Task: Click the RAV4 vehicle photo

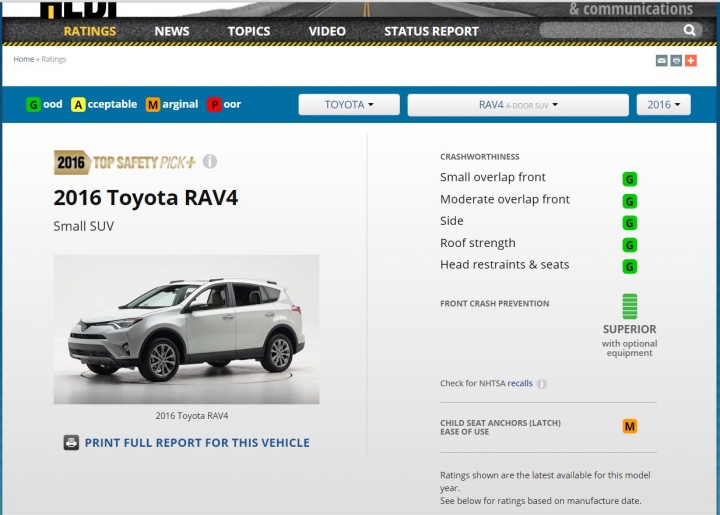Action: coord(186,330)
